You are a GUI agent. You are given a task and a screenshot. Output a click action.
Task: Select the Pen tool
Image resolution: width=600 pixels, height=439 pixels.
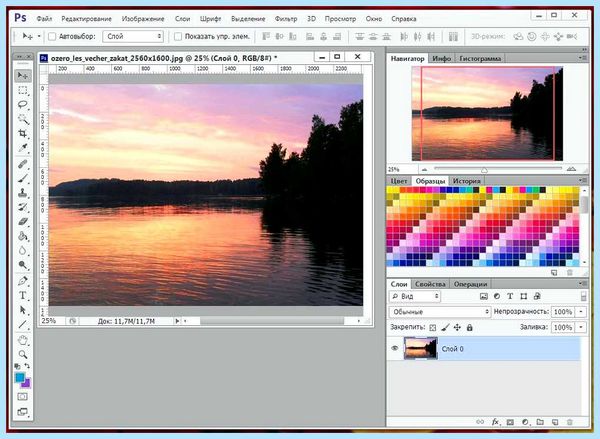23,281
